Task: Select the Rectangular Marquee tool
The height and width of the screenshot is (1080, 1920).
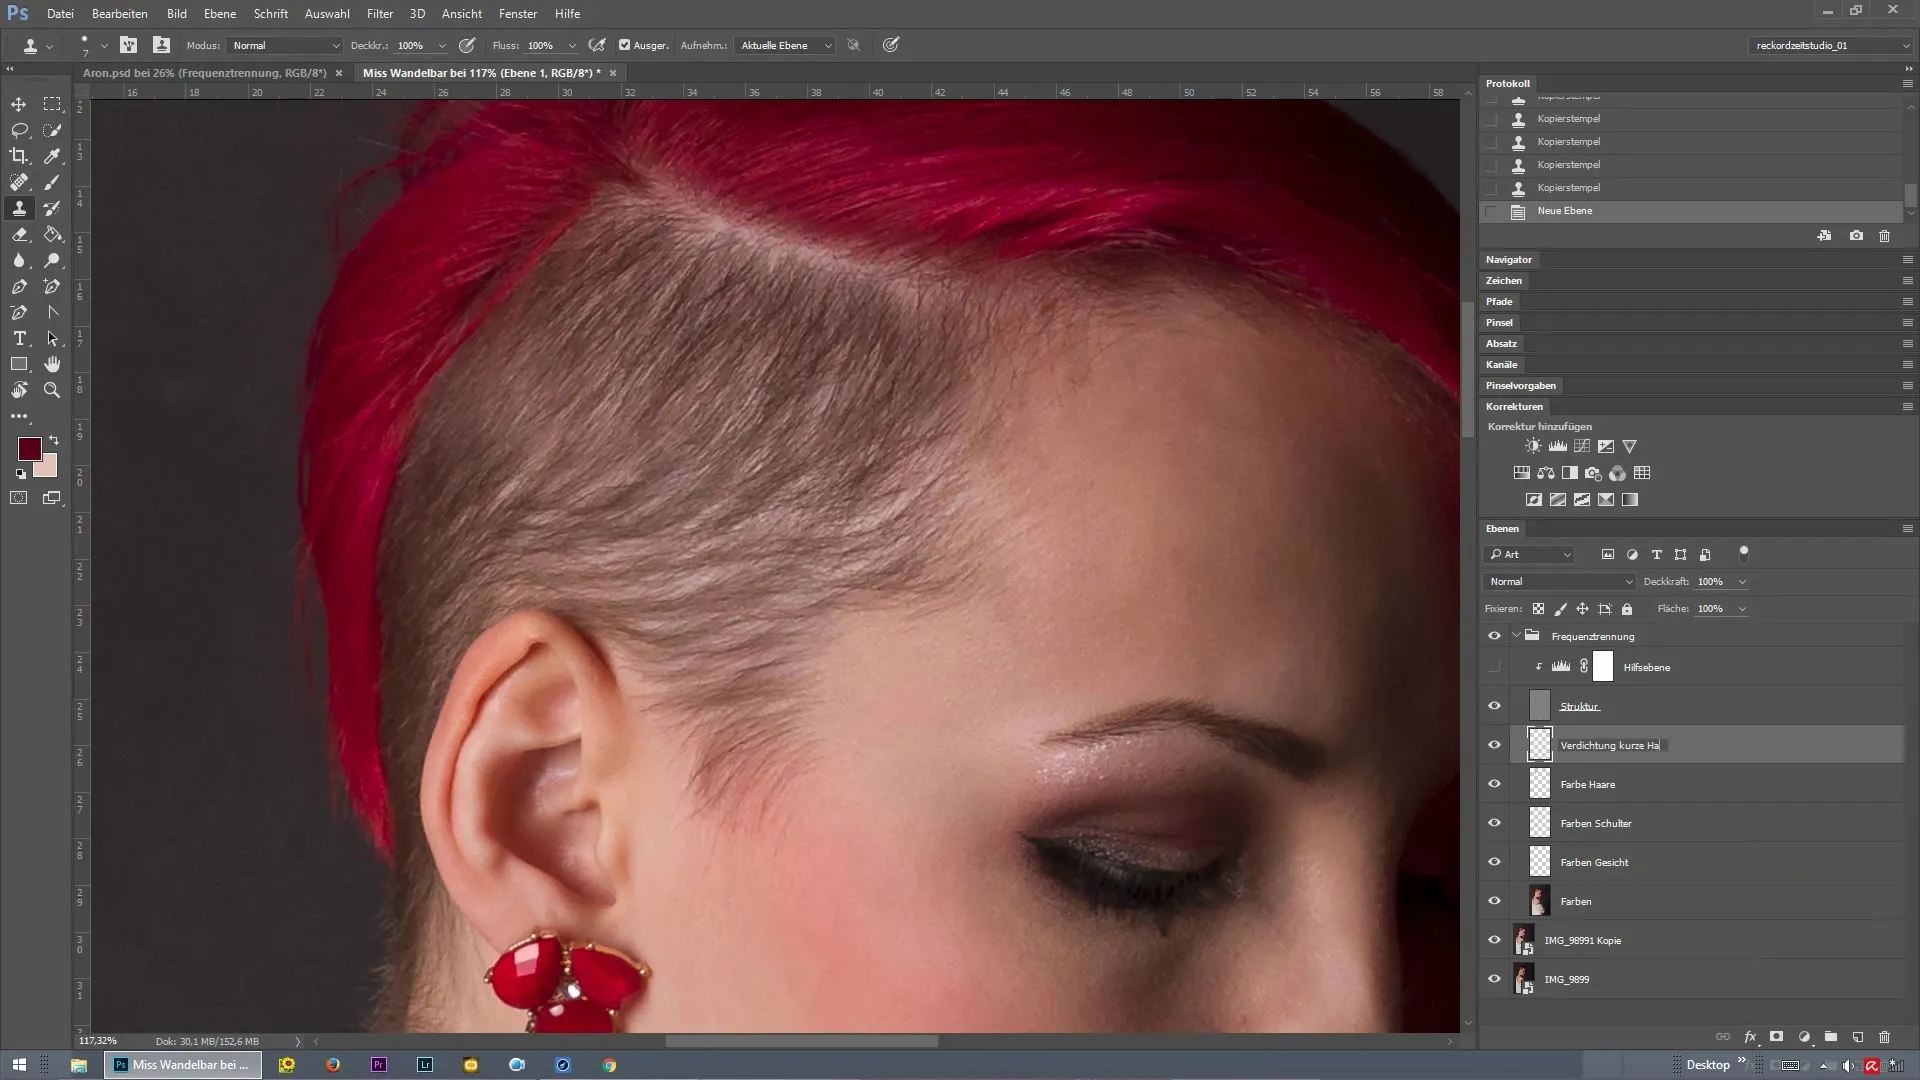Action: coord(52,104)
